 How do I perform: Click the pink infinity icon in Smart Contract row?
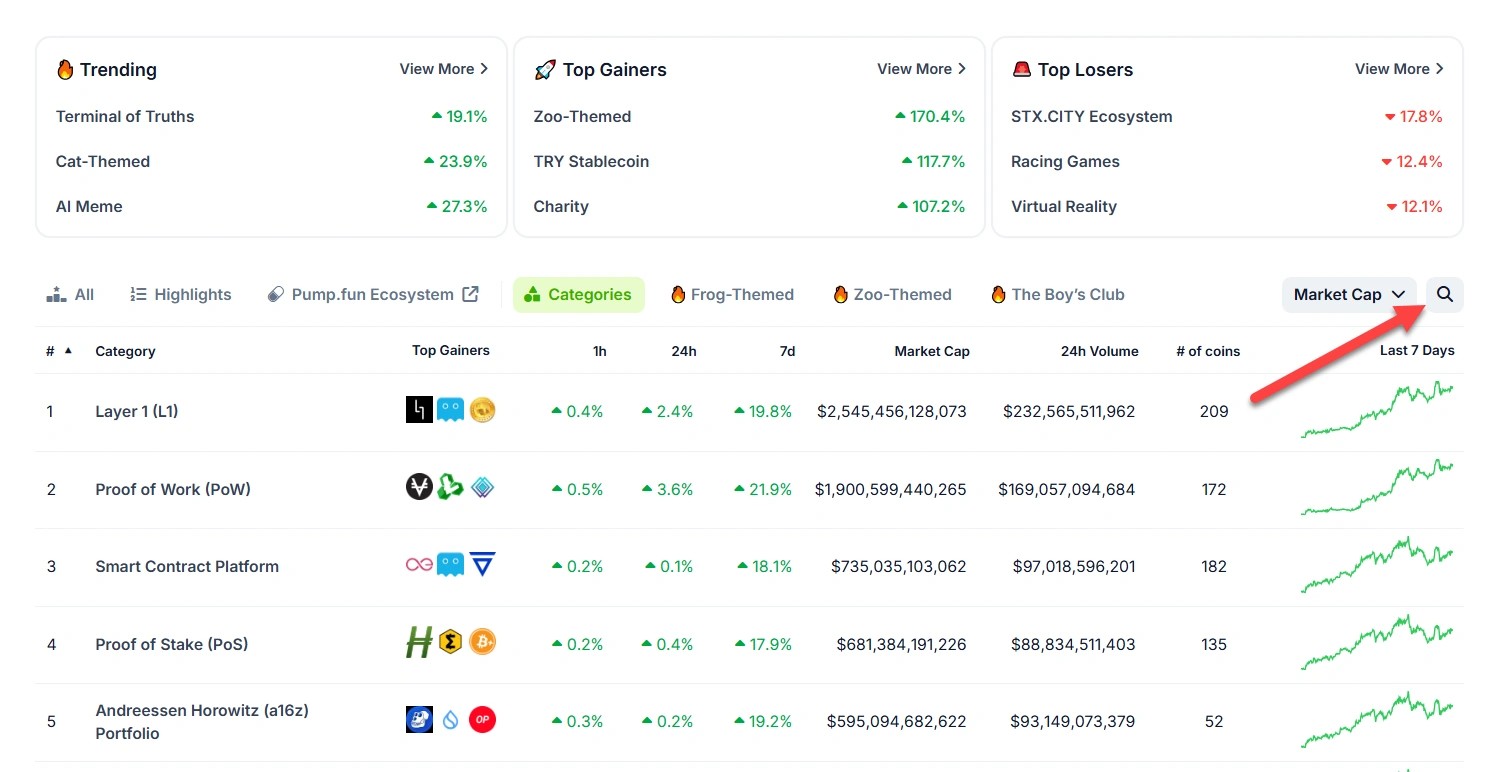419,565
